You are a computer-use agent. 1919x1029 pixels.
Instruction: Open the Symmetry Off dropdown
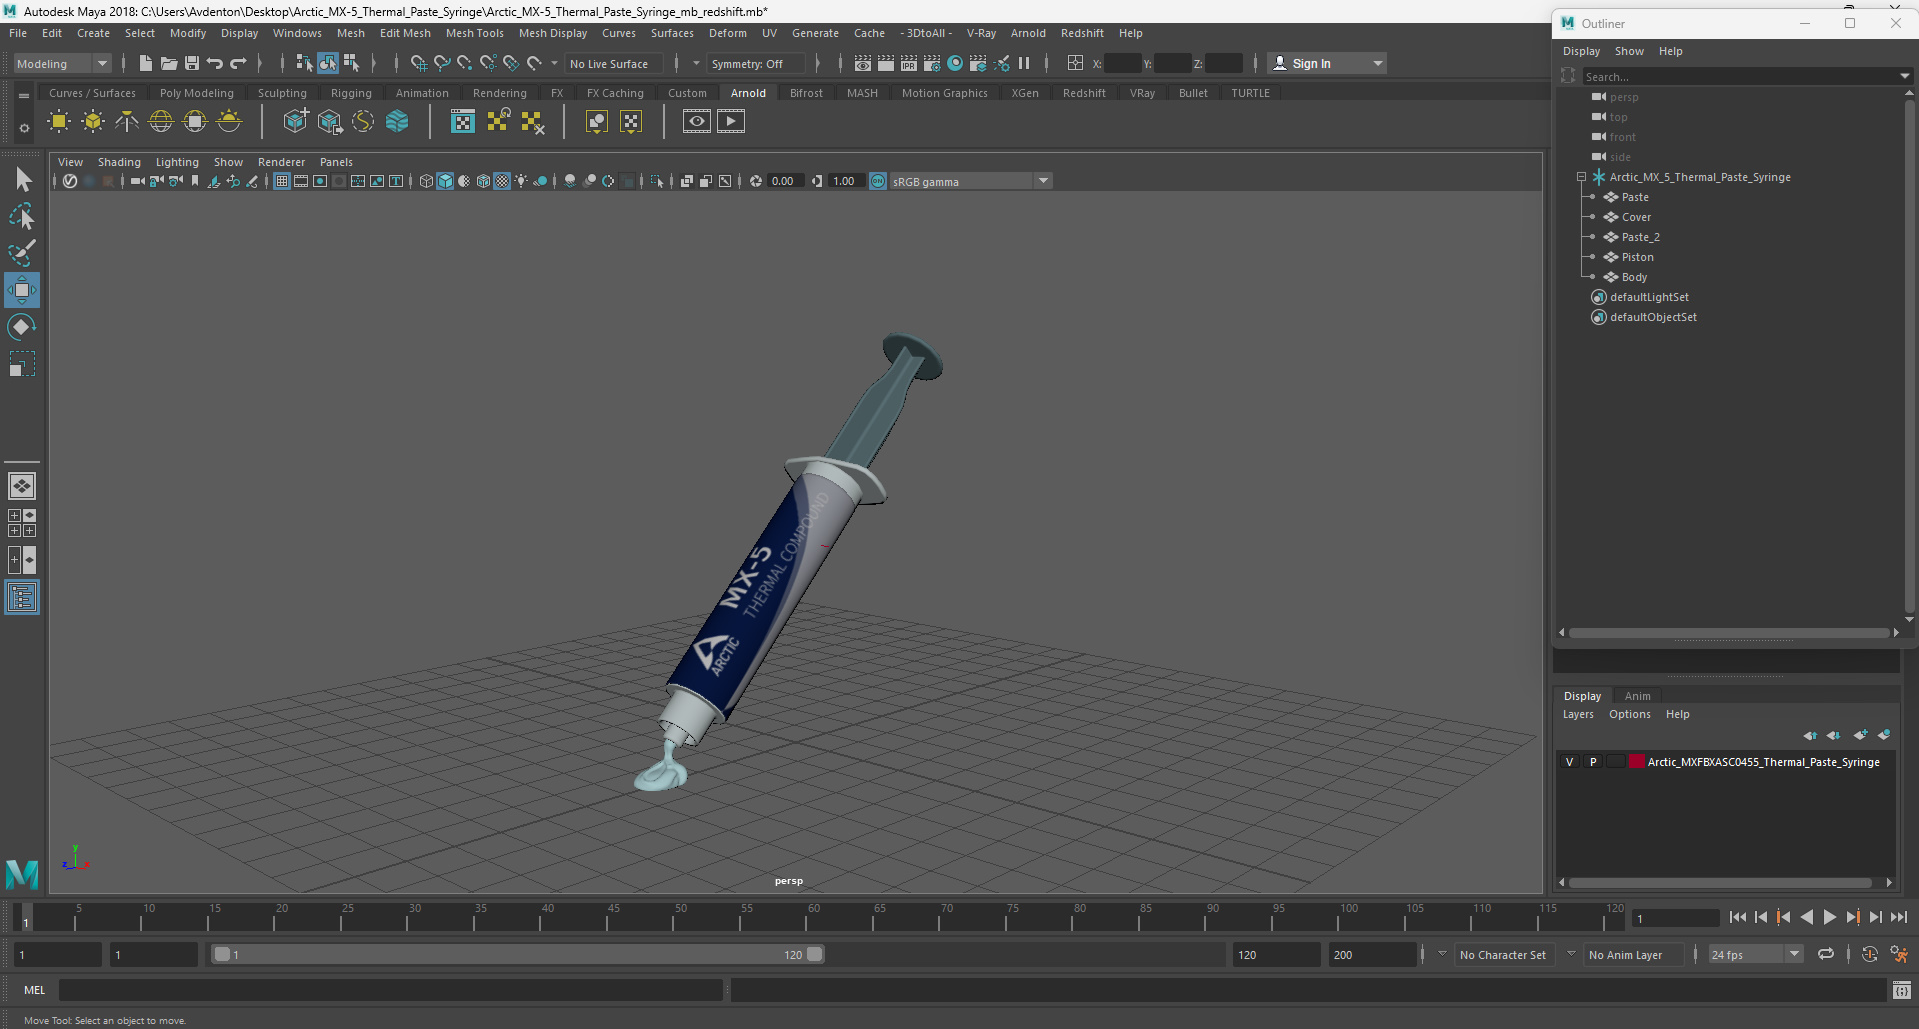697,63
